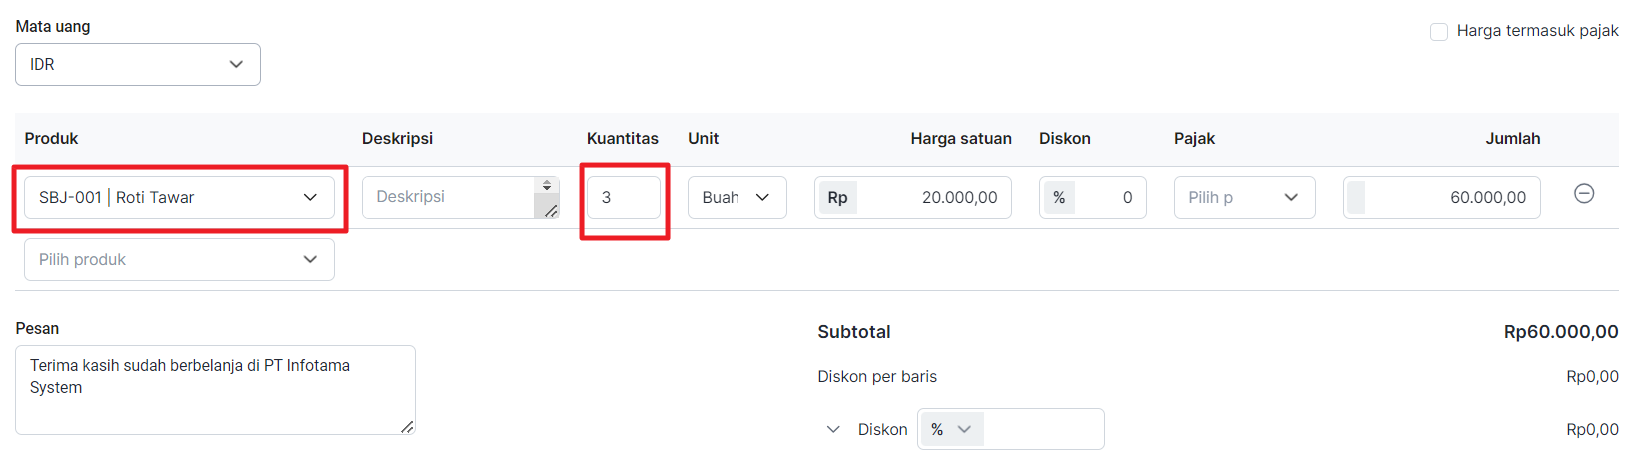Click the % discount type indicator
Screen dimensions: 1642x454
pos(1059,198)
